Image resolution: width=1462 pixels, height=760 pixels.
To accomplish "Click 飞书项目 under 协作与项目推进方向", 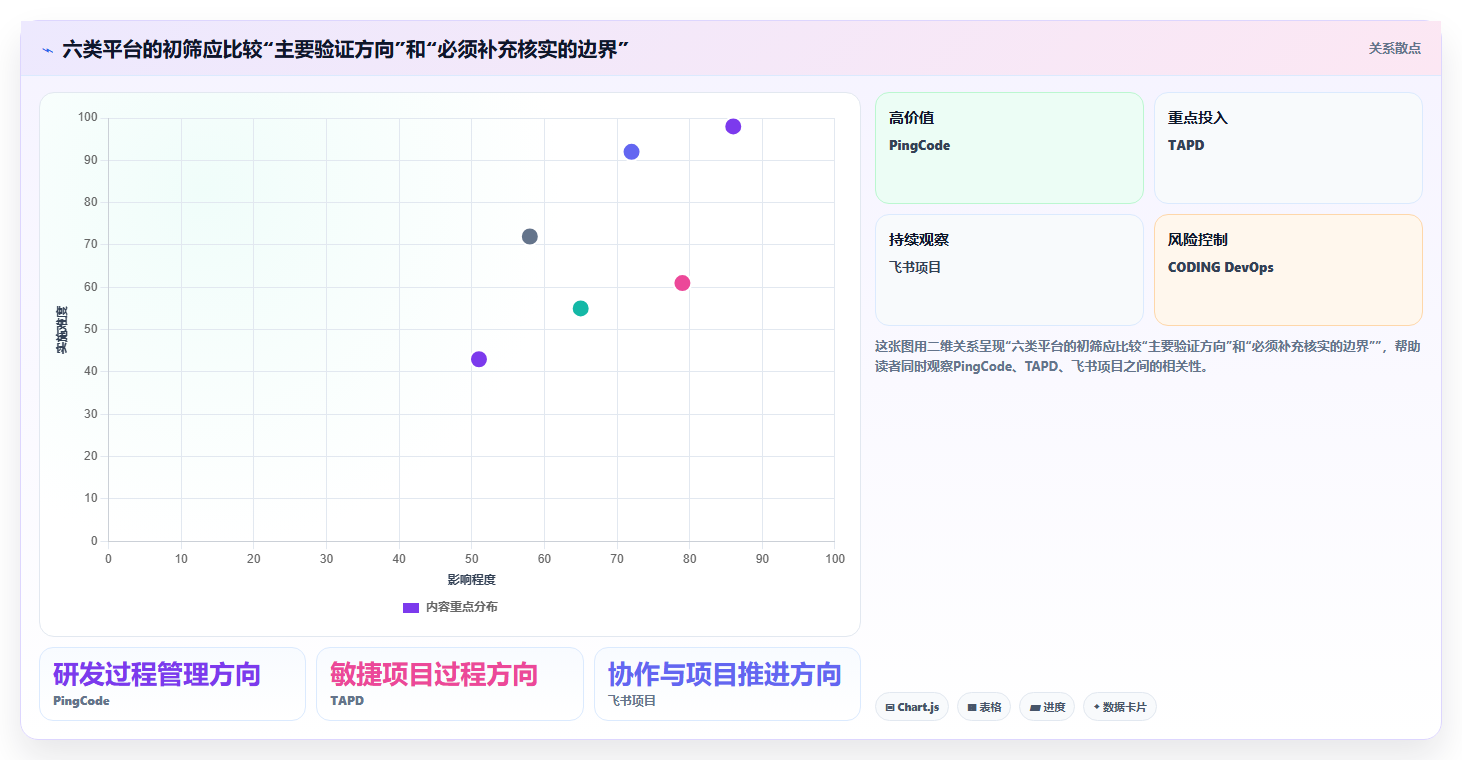I will pos(632,701).
